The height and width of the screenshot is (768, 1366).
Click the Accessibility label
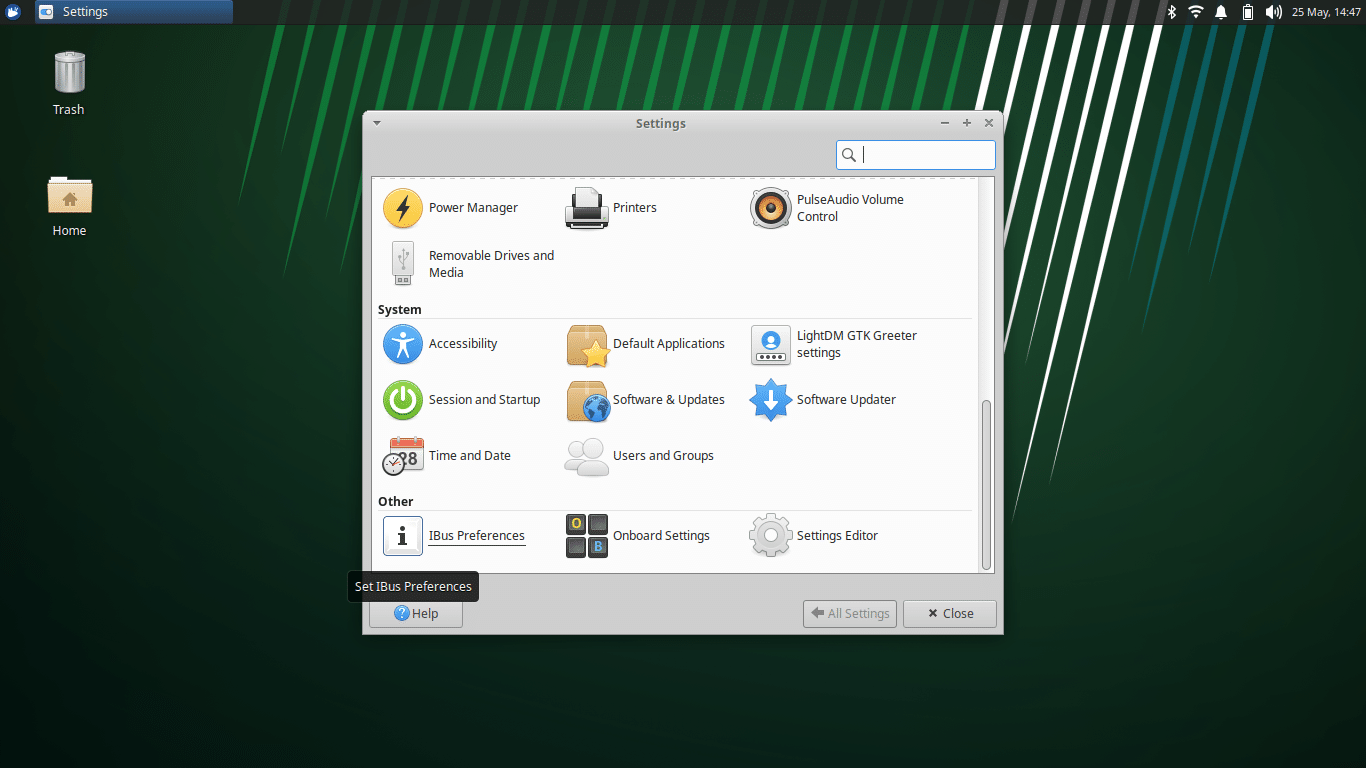(463, 344)
